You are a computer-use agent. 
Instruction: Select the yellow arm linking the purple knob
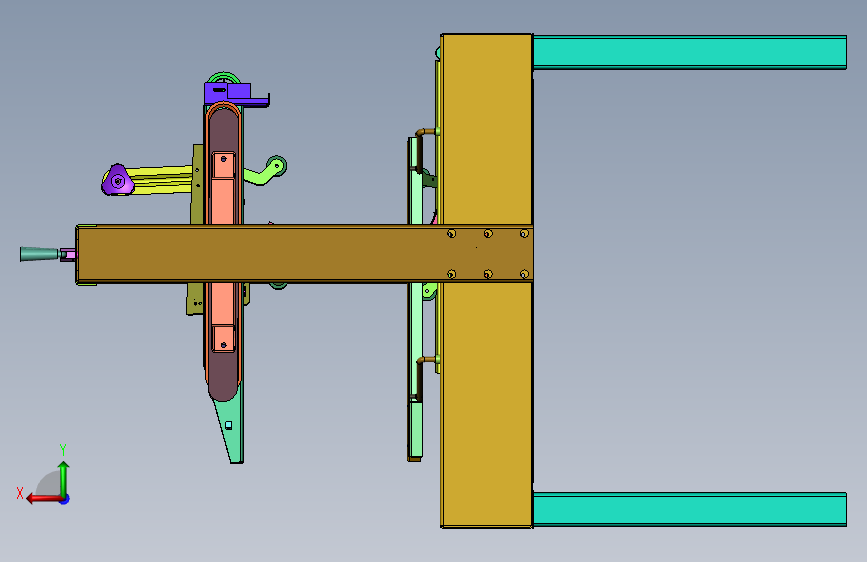pyautogui.click(x=161, y=180)
